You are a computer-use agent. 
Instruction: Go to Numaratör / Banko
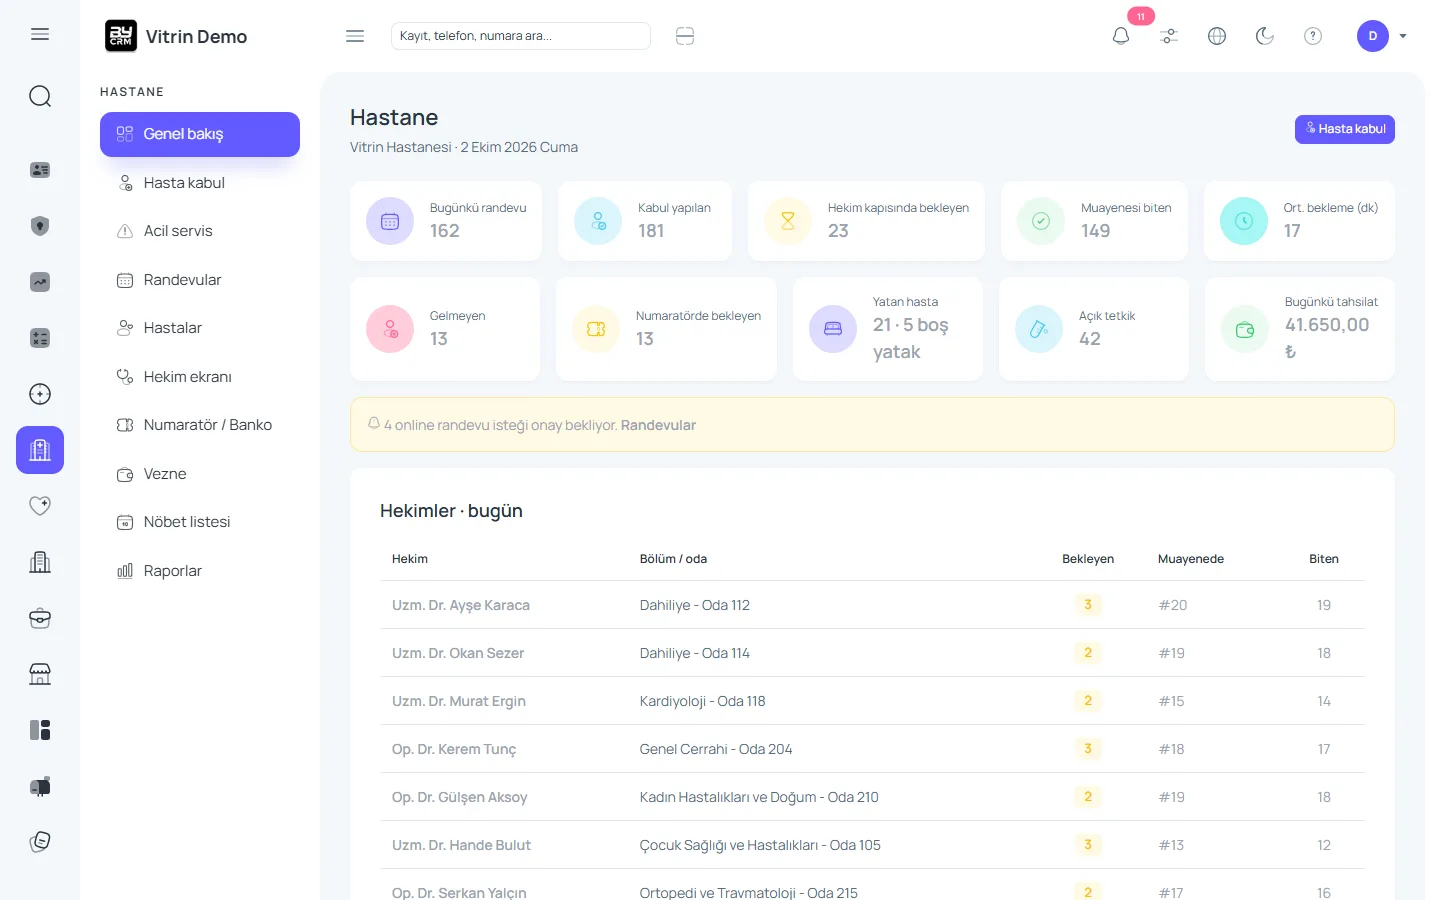(x=200, y=425)
